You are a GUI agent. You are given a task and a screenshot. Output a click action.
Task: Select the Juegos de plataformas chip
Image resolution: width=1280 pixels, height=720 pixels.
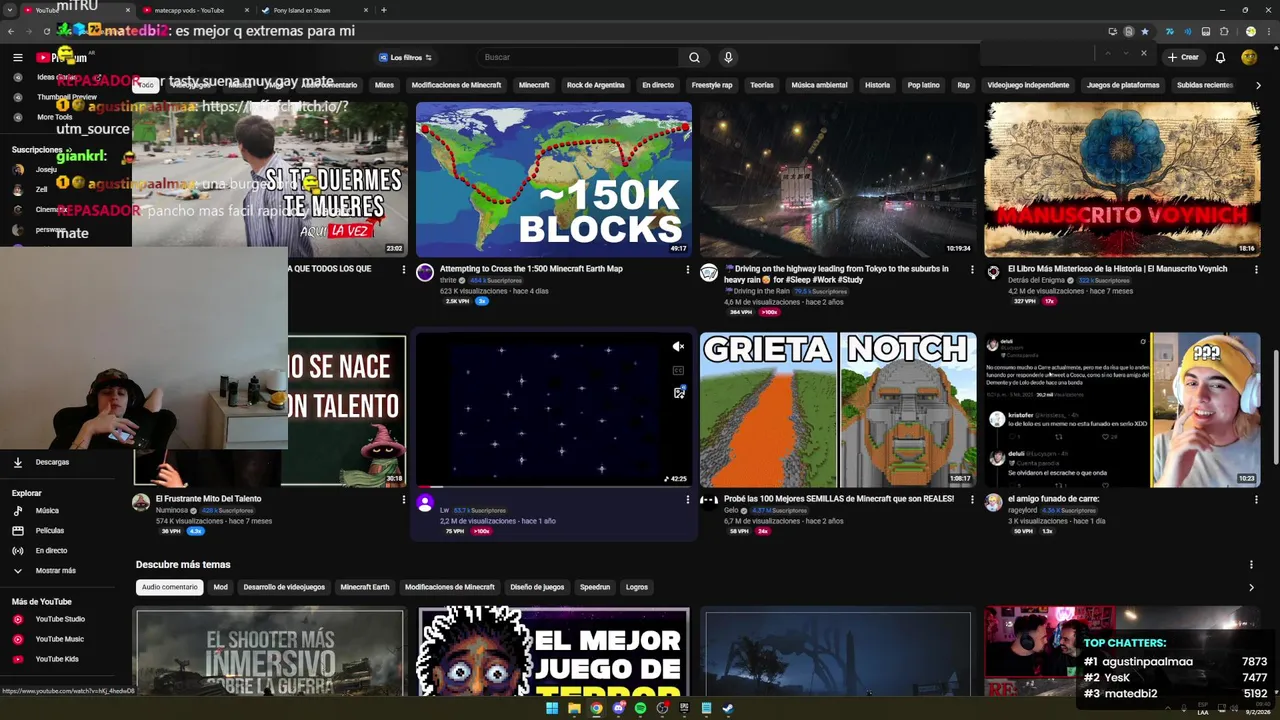tap(1123, 85)
